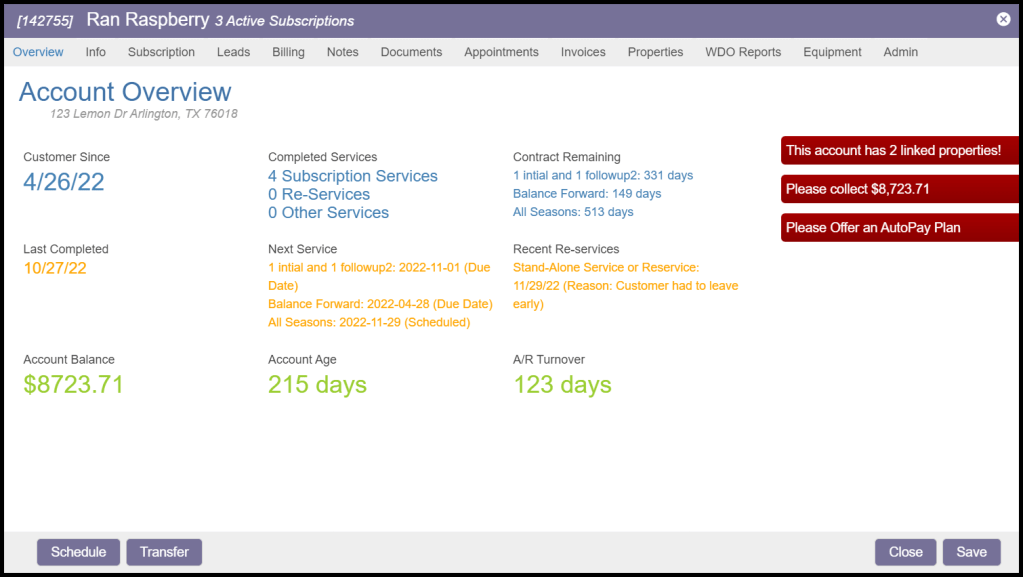Screen dimensions: 1023x577
Task: Click the Save button
Action: pos(971,552)
